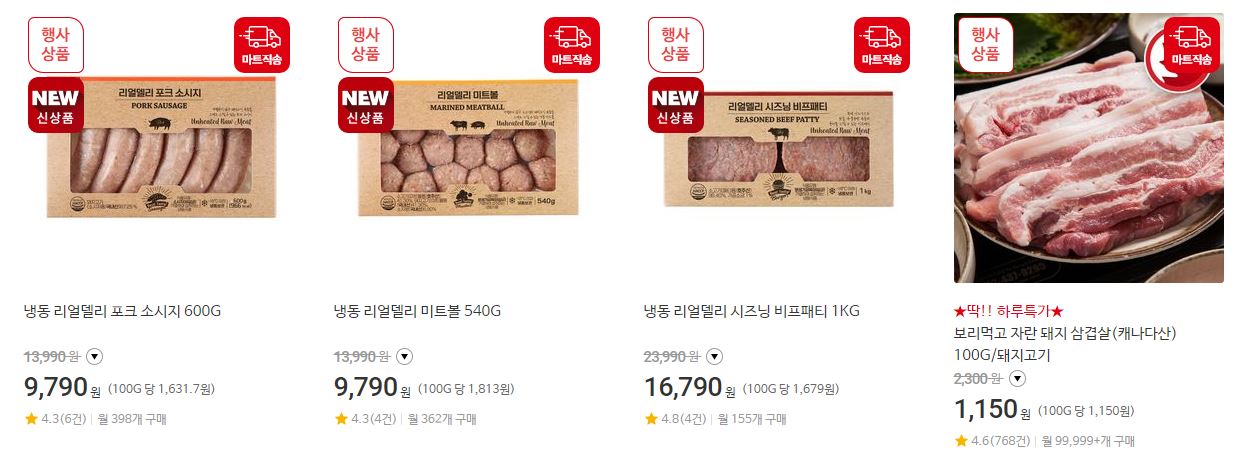This screenshot has width=1252, height=465.
Task: Click the star rating 4.8 (4건) on beef patty
Action: (676, 419)
